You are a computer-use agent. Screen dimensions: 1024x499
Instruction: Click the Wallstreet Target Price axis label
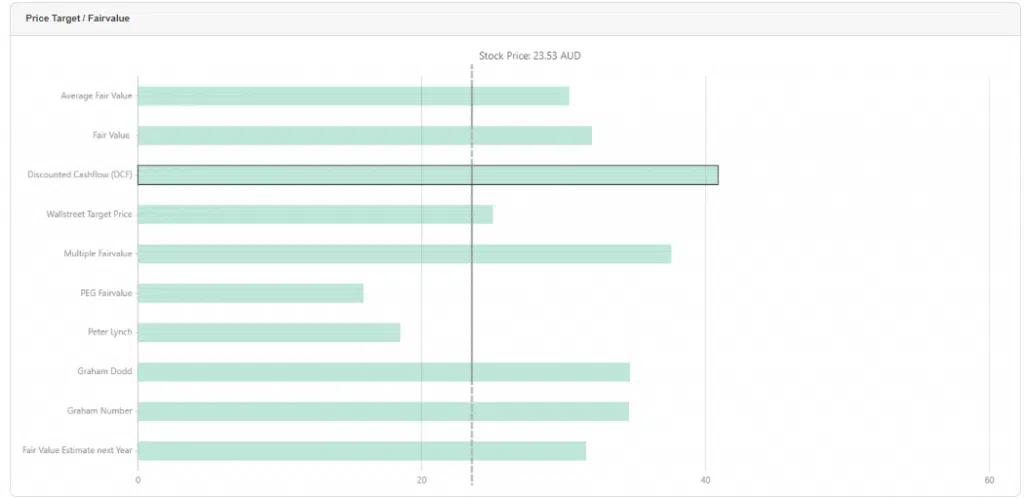pos(89,214)
